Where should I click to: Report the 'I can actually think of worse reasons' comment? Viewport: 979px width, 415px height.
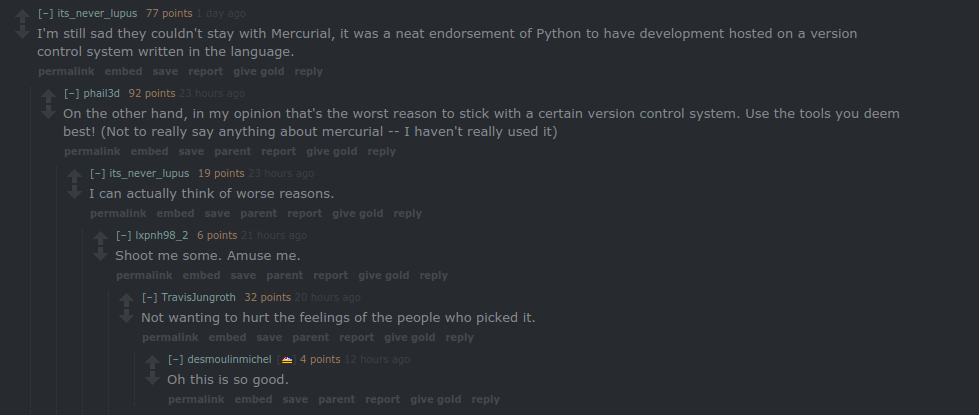(x=304, y=213)
